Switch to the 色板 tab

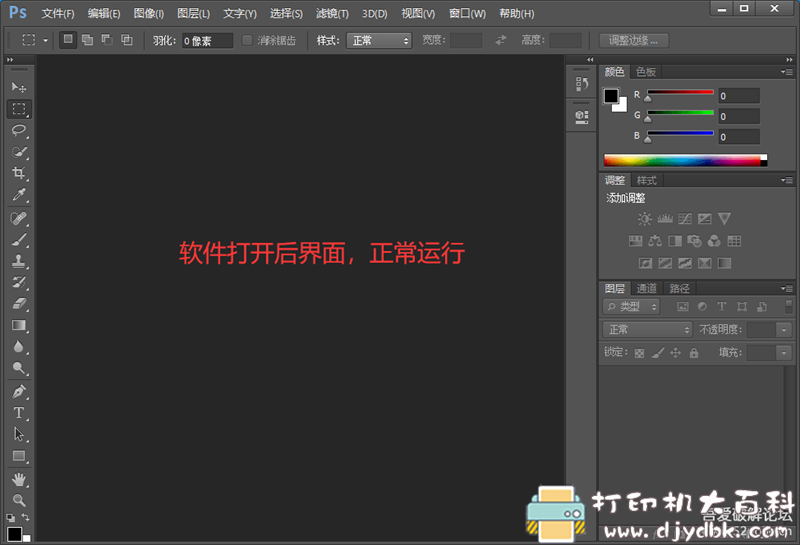click(646, 72)
